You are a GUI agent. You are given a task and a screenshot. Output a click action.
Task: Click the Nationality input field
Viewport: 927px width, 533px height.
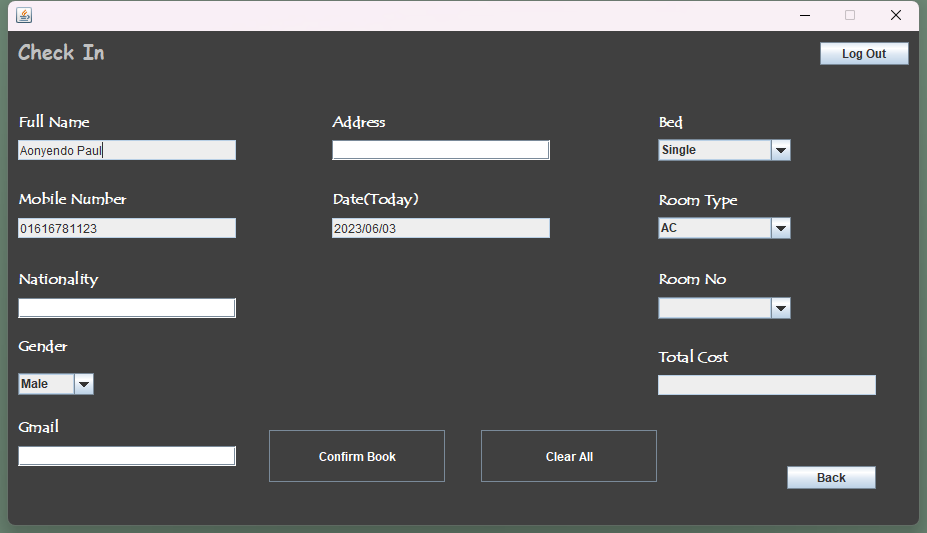(x=127, y=308)
